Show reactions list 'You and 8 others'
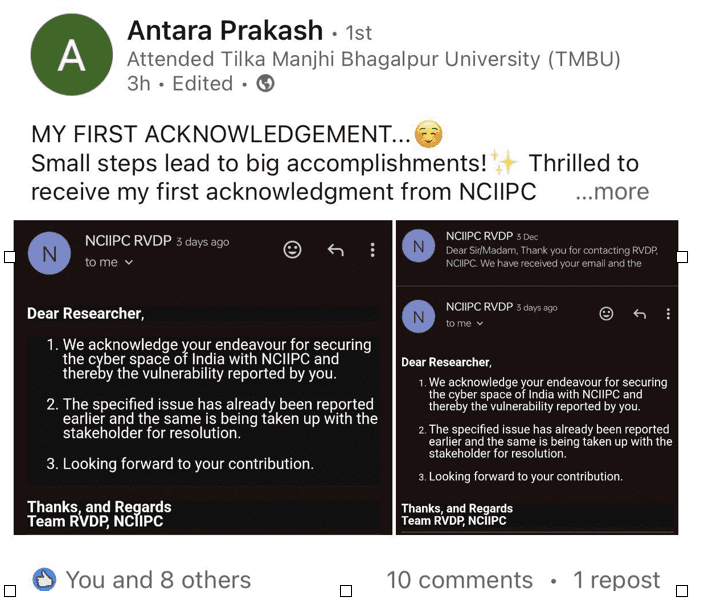Viewport: 716px width, 606px height. tap(158, 580)
